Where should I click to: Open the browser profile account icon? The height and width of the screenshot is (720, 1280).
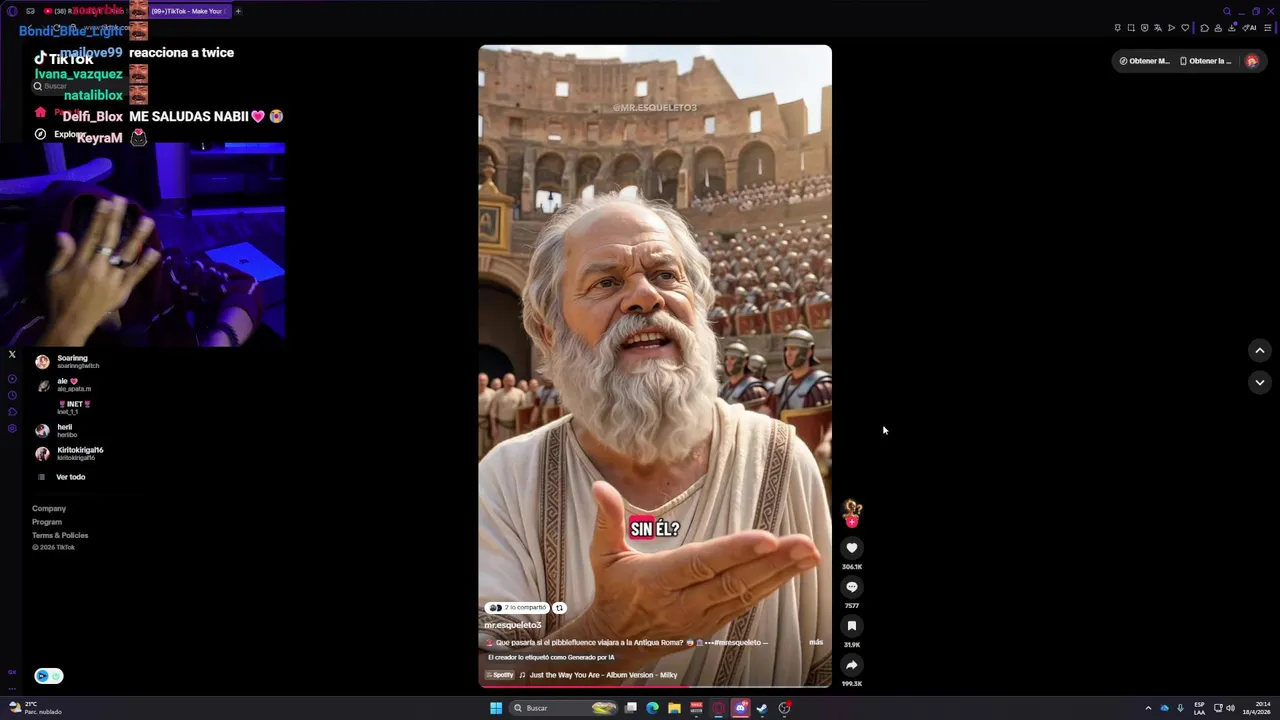click(1218, 28)
